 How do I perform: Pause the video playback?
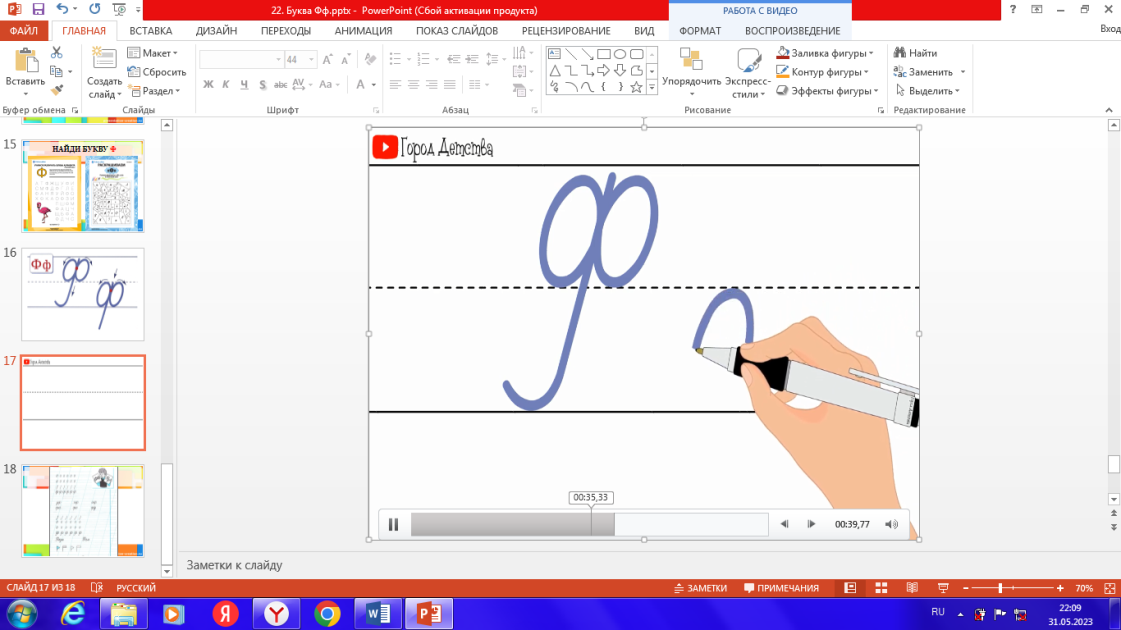tap(393, 524)
